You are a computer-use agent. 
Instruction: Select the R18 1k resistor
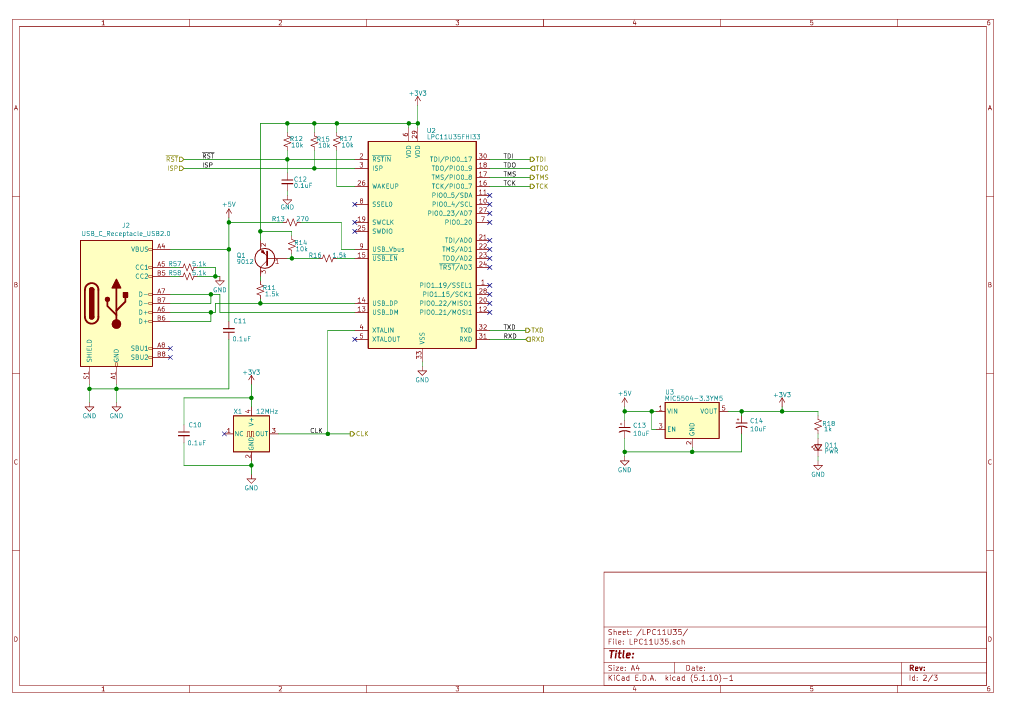tap(818, 426)
